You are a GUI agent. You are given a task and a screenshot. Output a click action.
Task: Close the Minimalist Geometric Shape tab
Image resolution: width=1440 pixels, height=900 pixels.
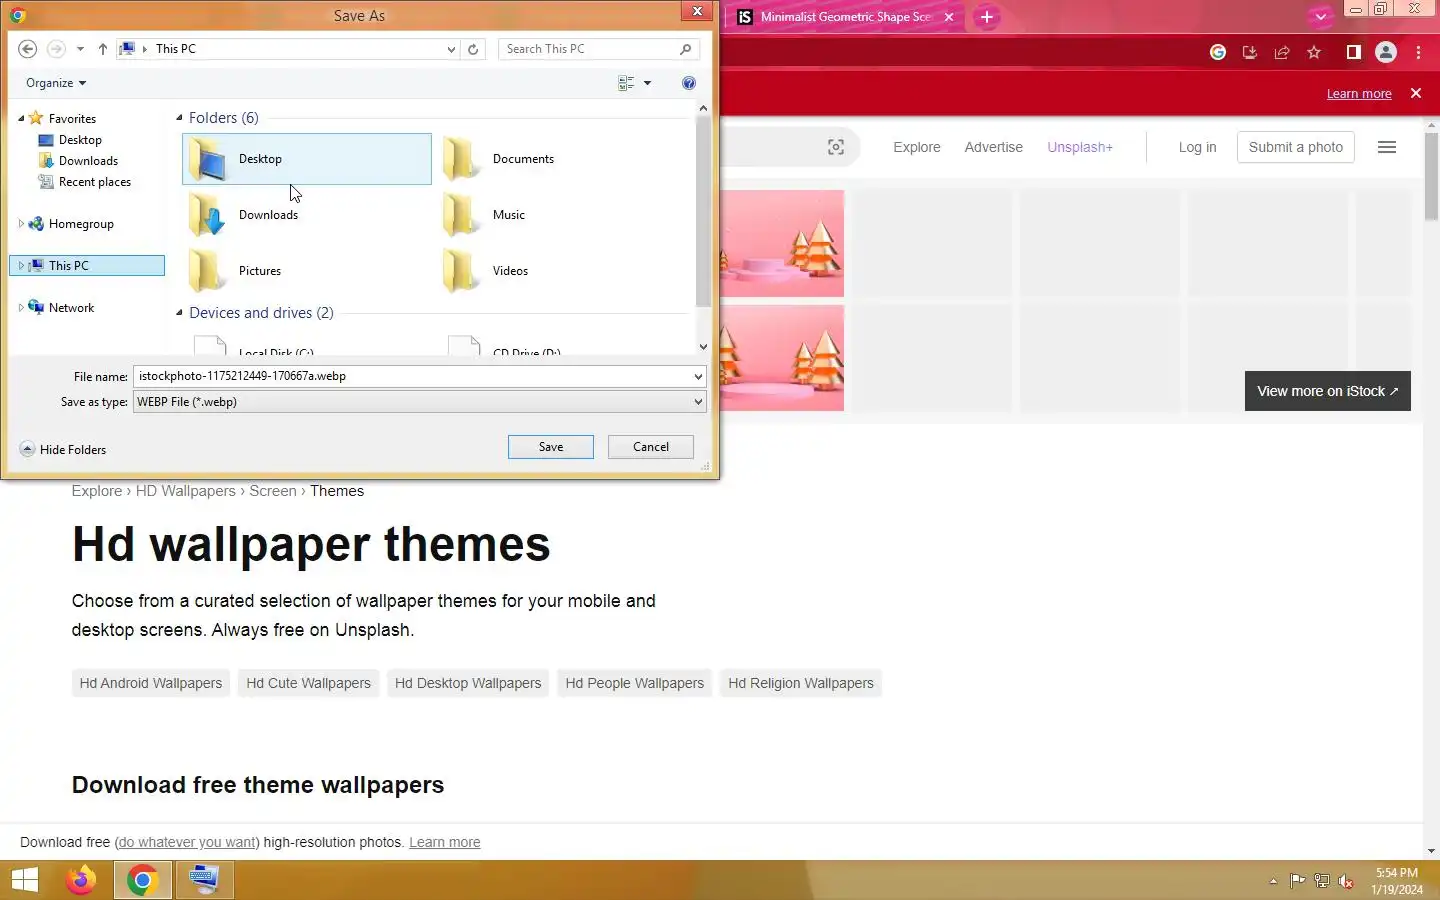pos(949,17)
